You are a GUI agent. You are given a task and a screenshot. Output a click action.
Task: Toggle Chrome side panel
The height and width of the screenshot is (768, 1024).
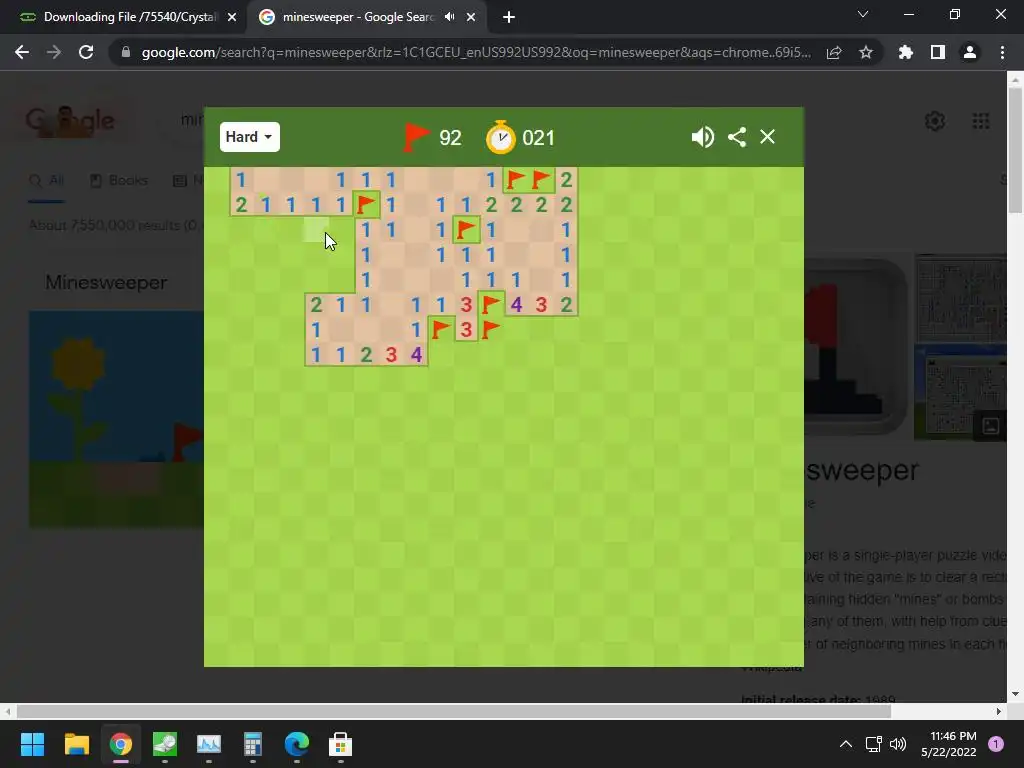click(x=938, y=52)
